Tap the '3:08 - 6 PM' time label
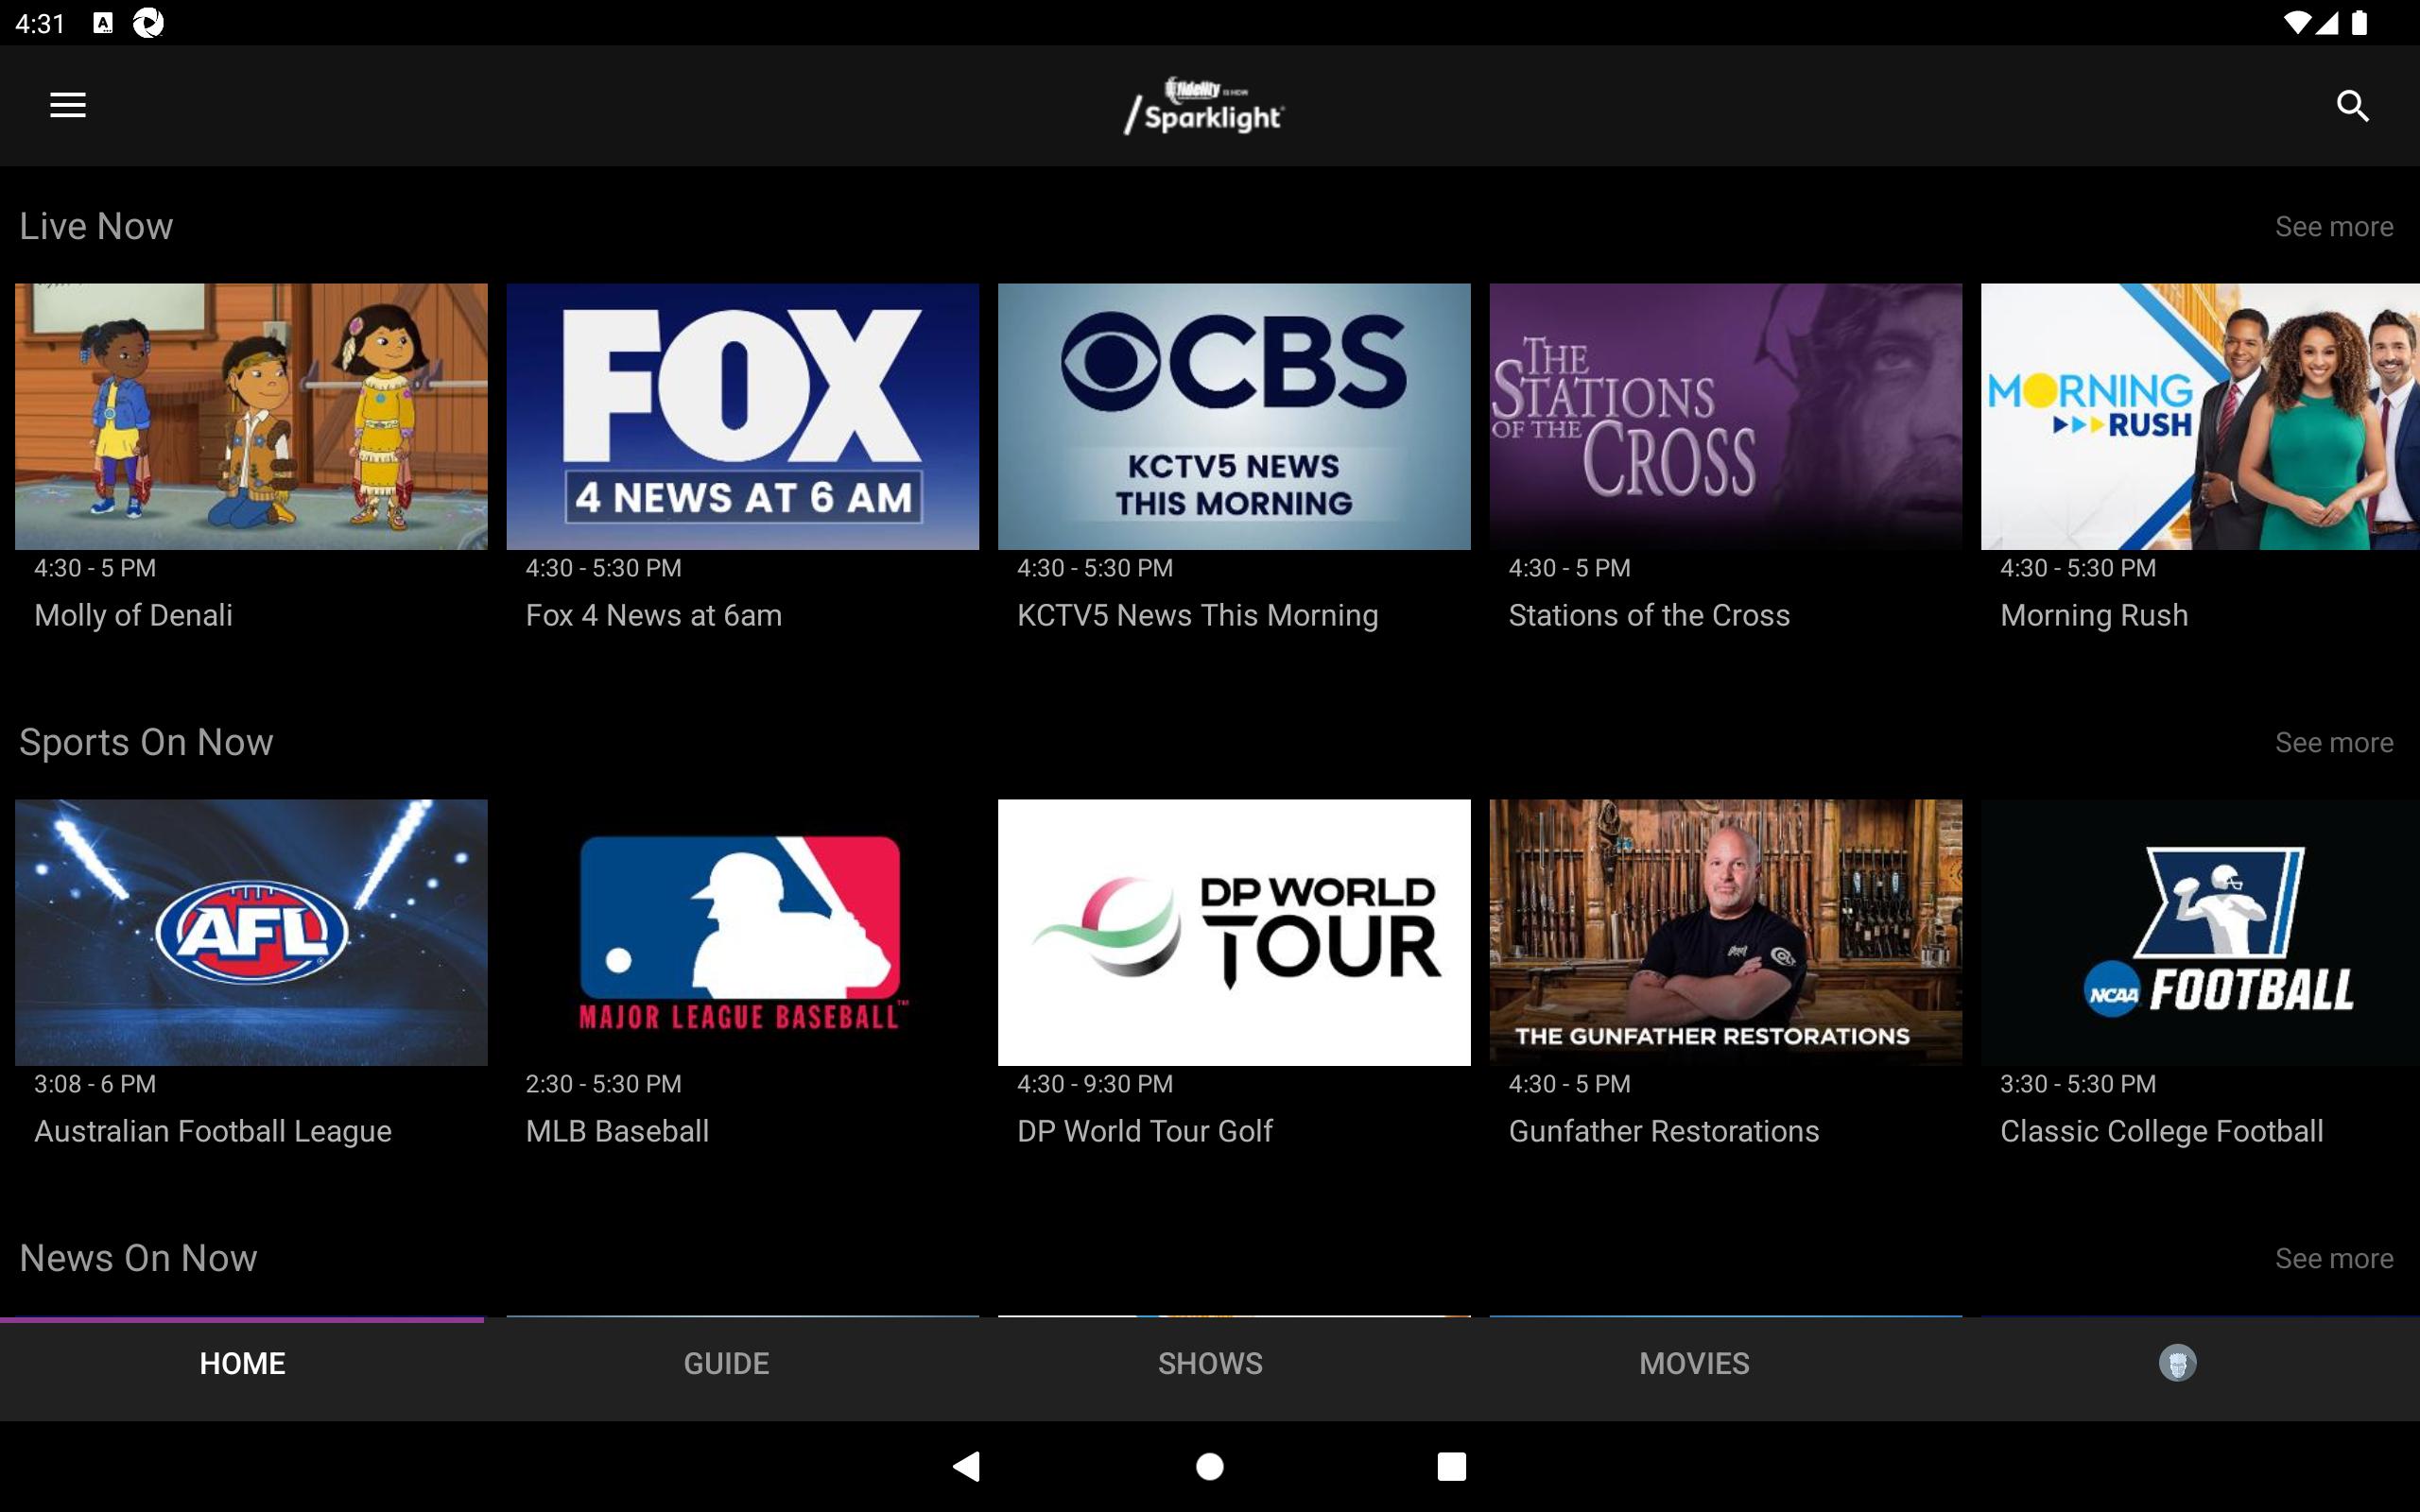This screenshot has width=2420, height=1512. click(95, 1084)
